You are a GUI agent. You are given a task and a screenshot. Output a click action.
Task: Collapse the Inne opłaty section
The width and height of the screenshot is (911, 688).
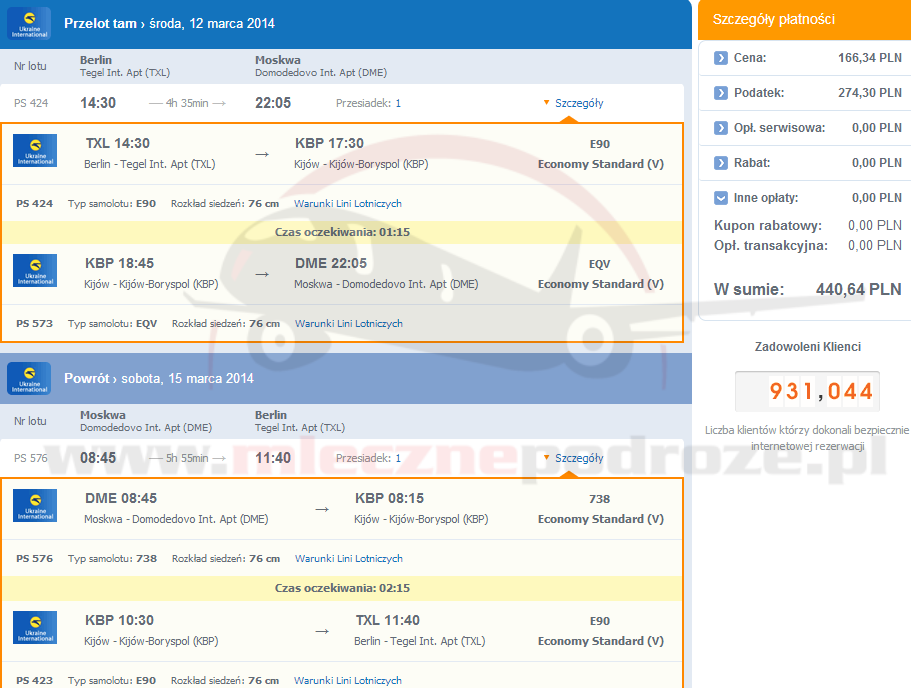[721, 198]
